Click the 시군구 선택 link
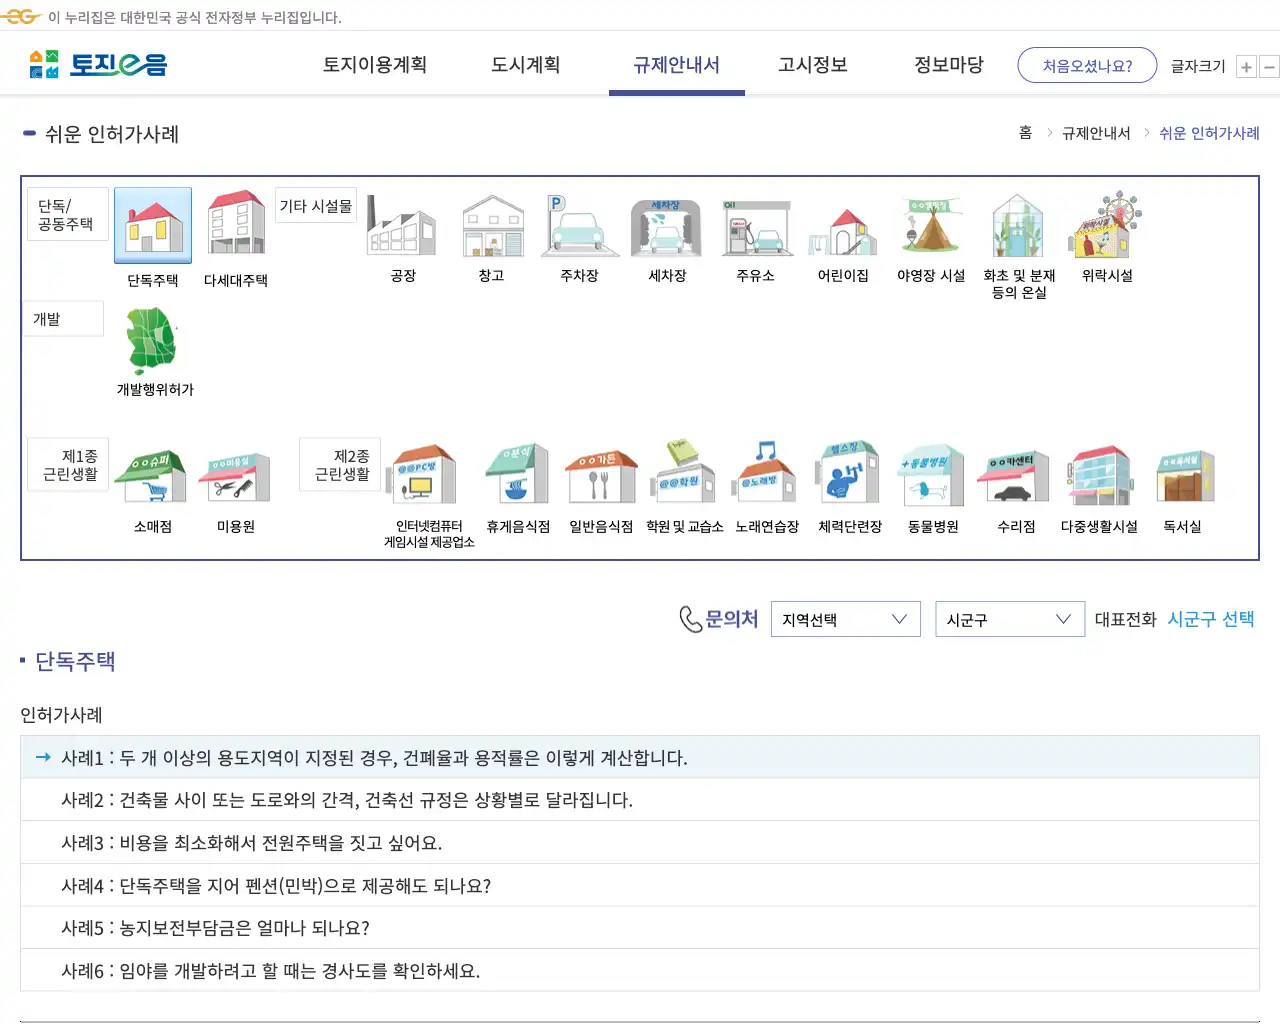Image resolution: width=1280 pixels, height=1024 pixels. pyautogui.click(x=1211, y=618)
